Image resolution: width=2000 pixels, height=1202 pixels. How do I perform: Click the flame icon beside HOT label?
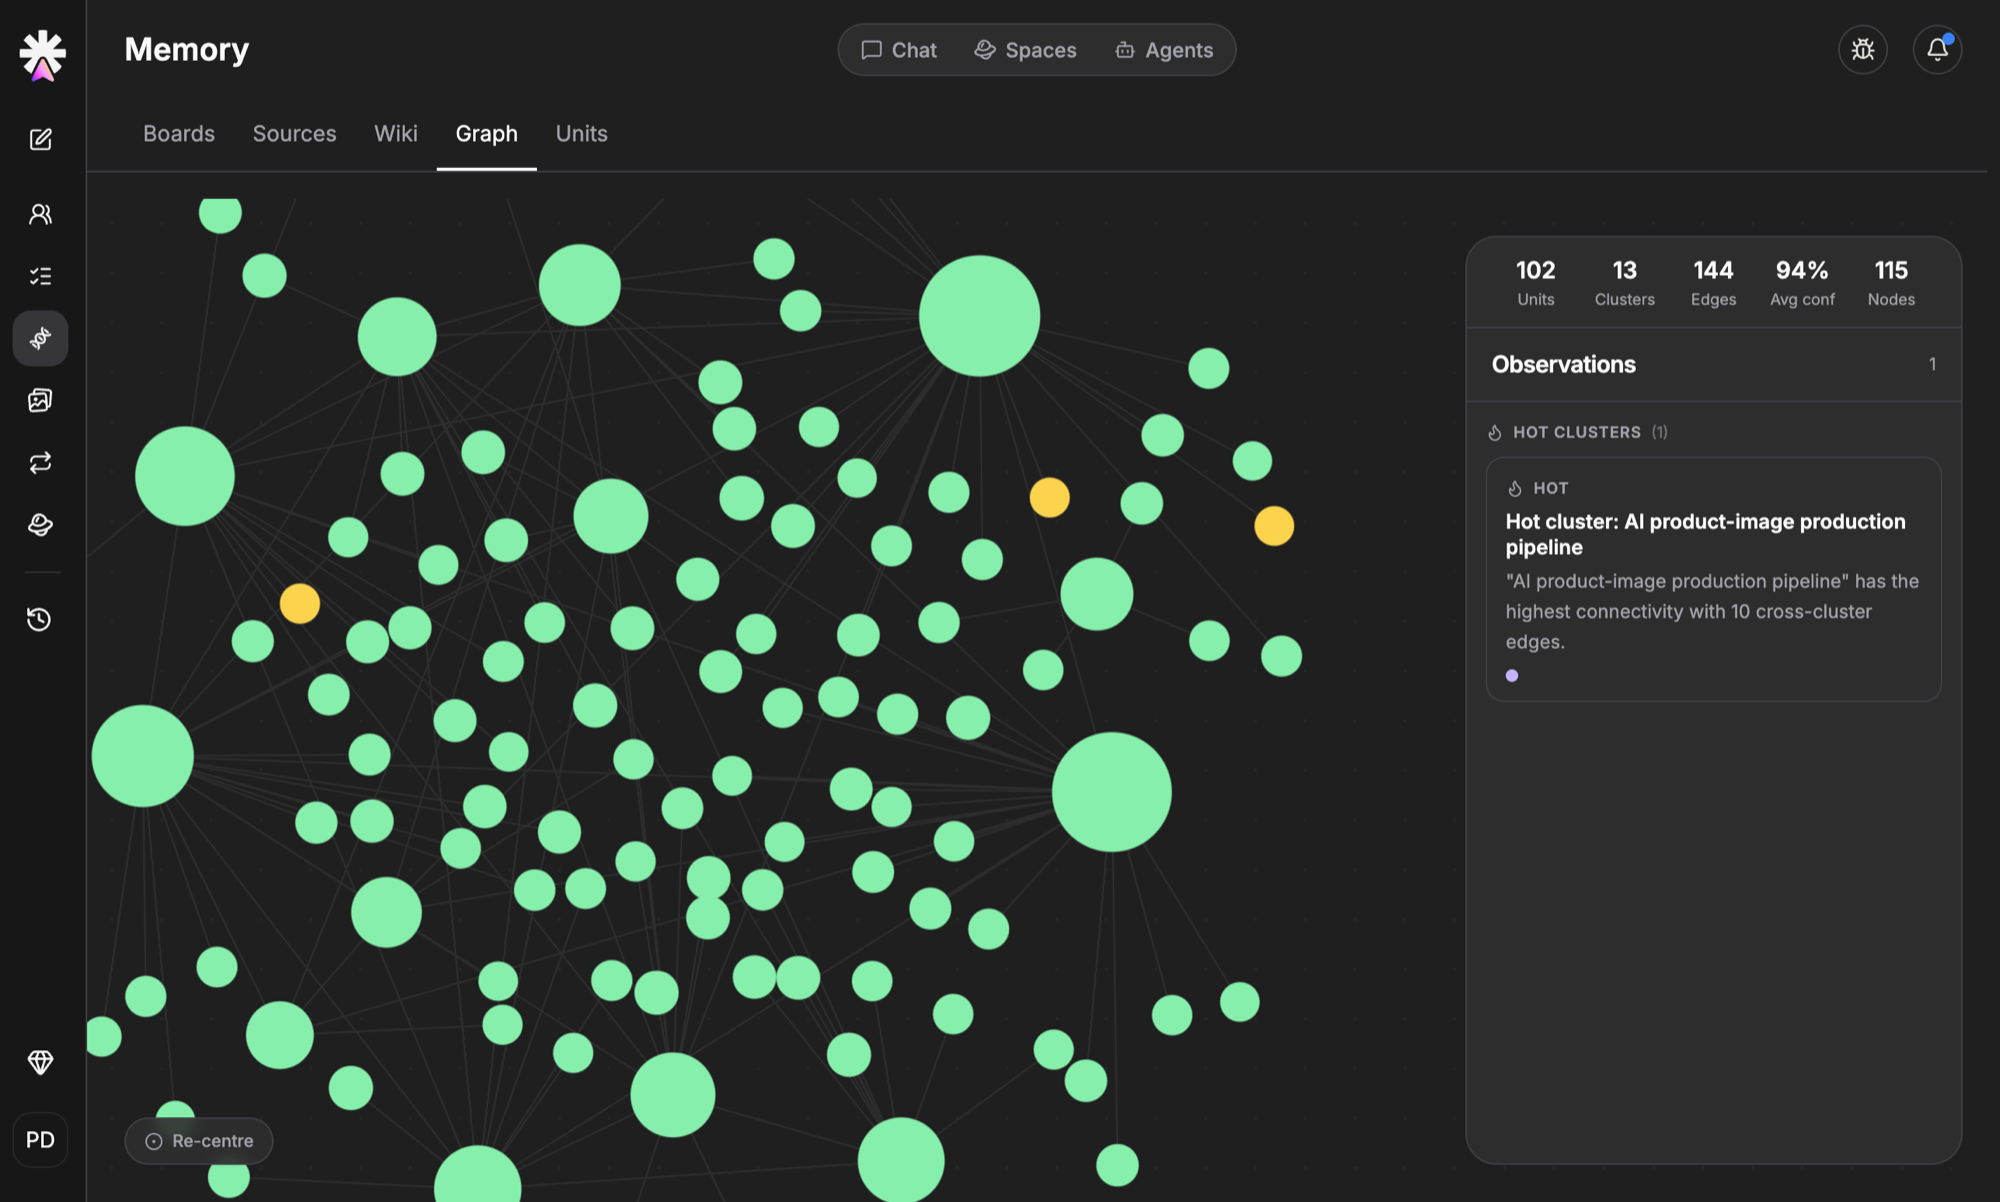coord(1515,488)
